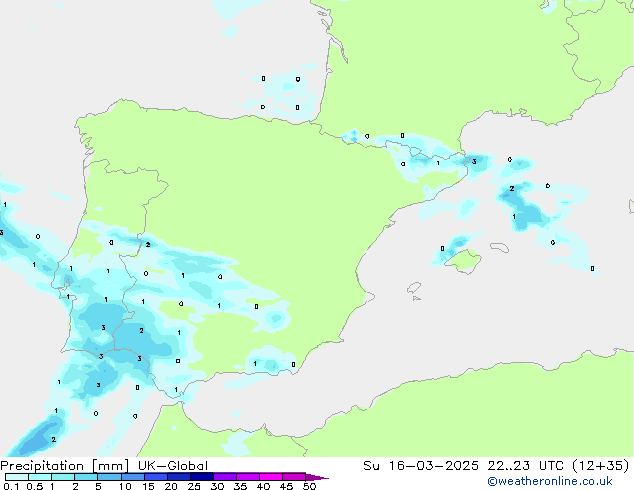Pick the 35-40 mm legend swatch

[247, 477]
